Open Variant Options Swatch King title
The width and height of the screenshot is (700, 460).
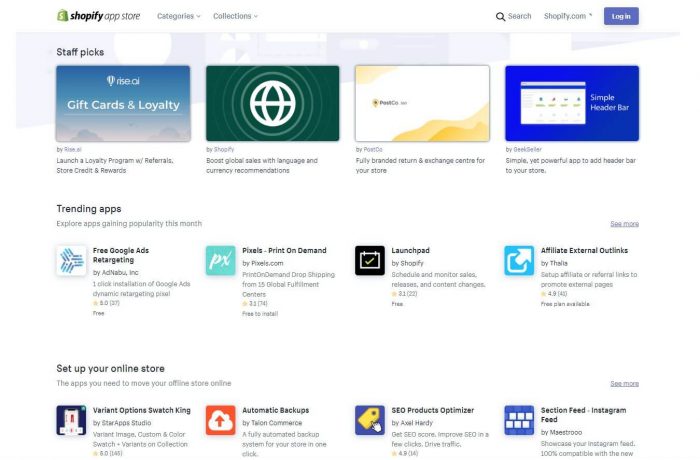pos(142,410)
